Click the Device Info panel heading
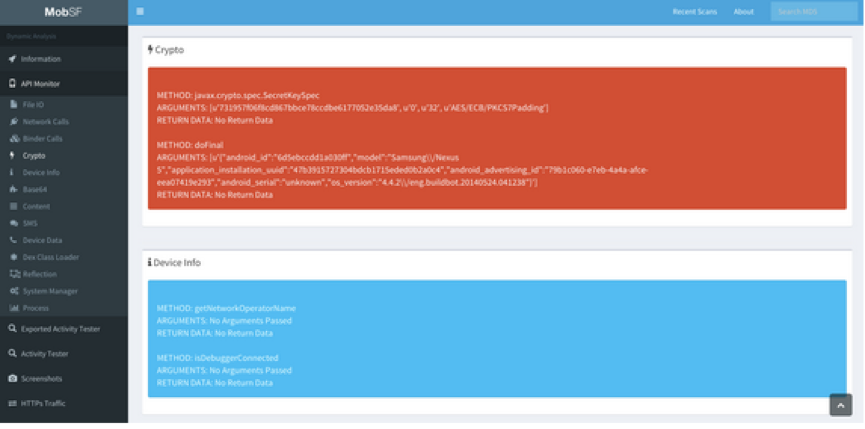The width and height of the screenshot is (865, 429). pyautogui.click(x=174, y=263)
